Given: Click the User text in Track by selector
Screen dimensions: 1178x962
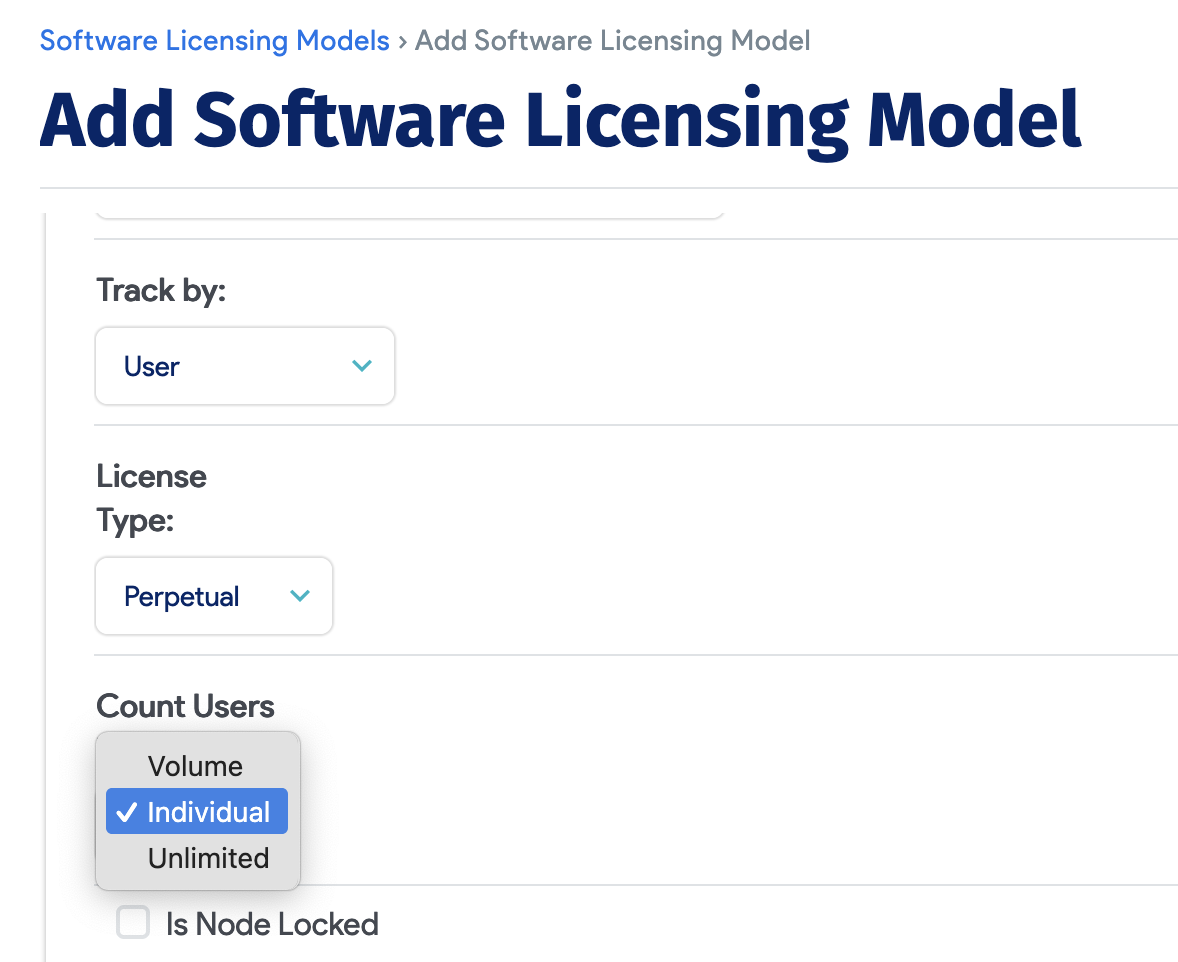Looking at the screenshot, I should coord(152,367).
